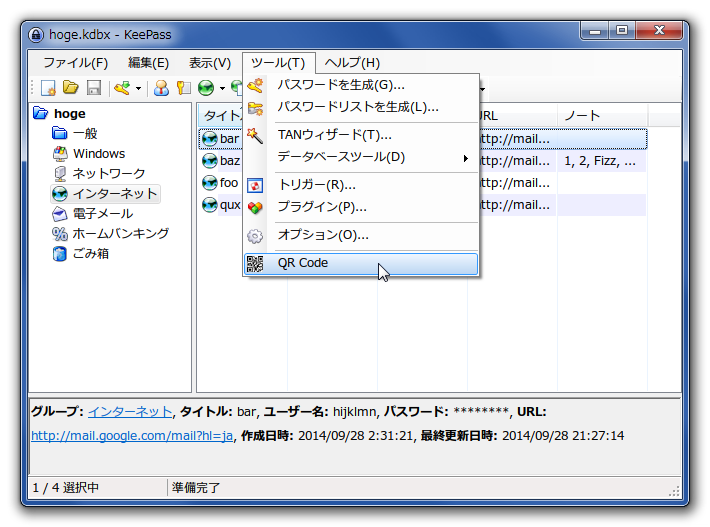Select the bar entry row
Viewport: 710px width, 527px height.
click(x=422, y=139)
